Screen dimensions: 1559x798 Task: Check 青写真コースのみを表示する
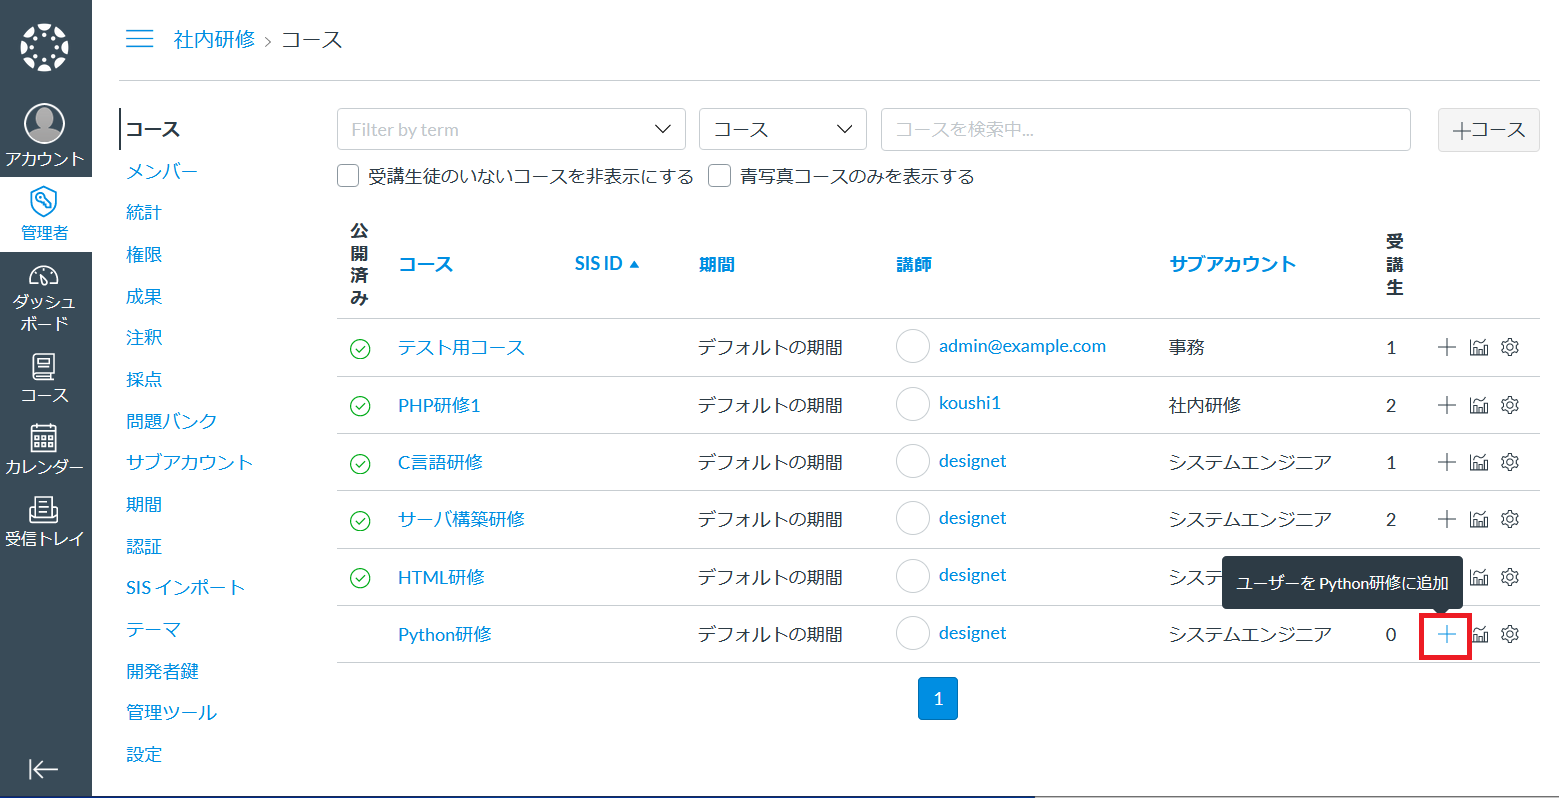tap(719, 176)
